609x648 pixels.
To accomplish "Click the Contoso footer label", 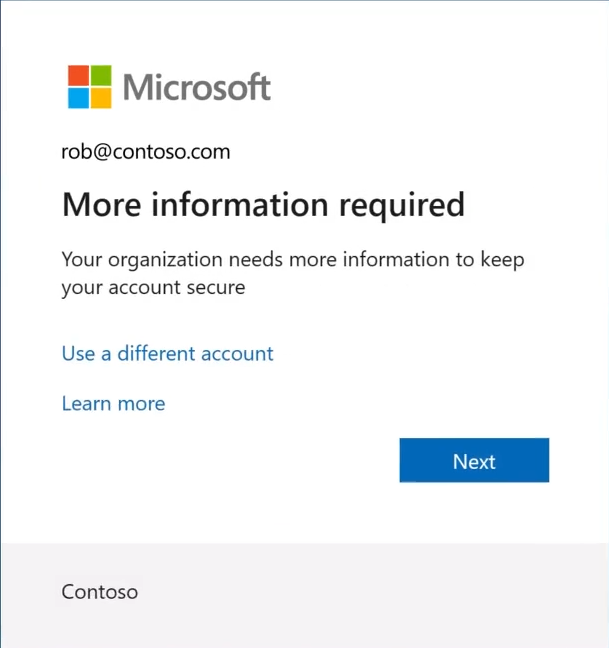I will point(100,592).
